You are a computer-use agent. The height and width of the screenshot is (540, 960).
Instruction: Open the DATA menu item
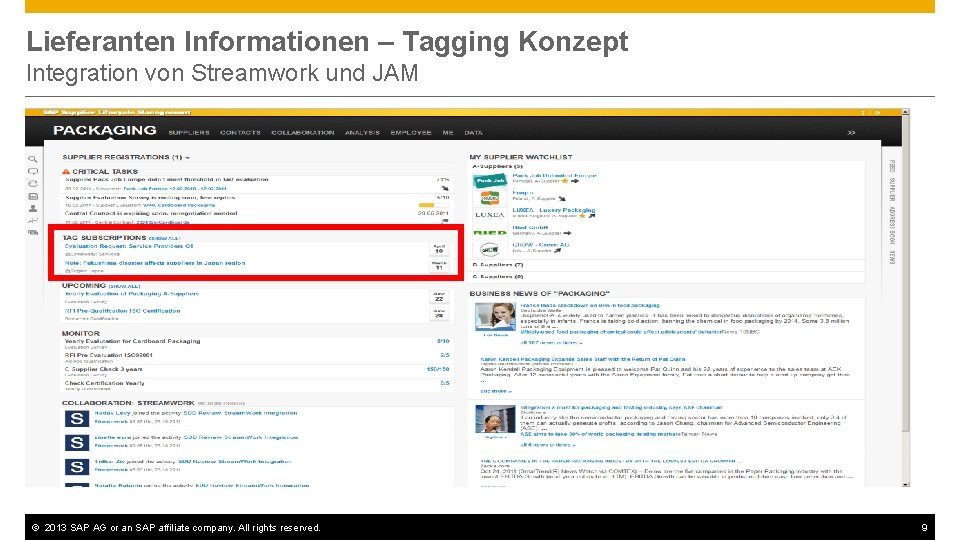coord(473,133)
